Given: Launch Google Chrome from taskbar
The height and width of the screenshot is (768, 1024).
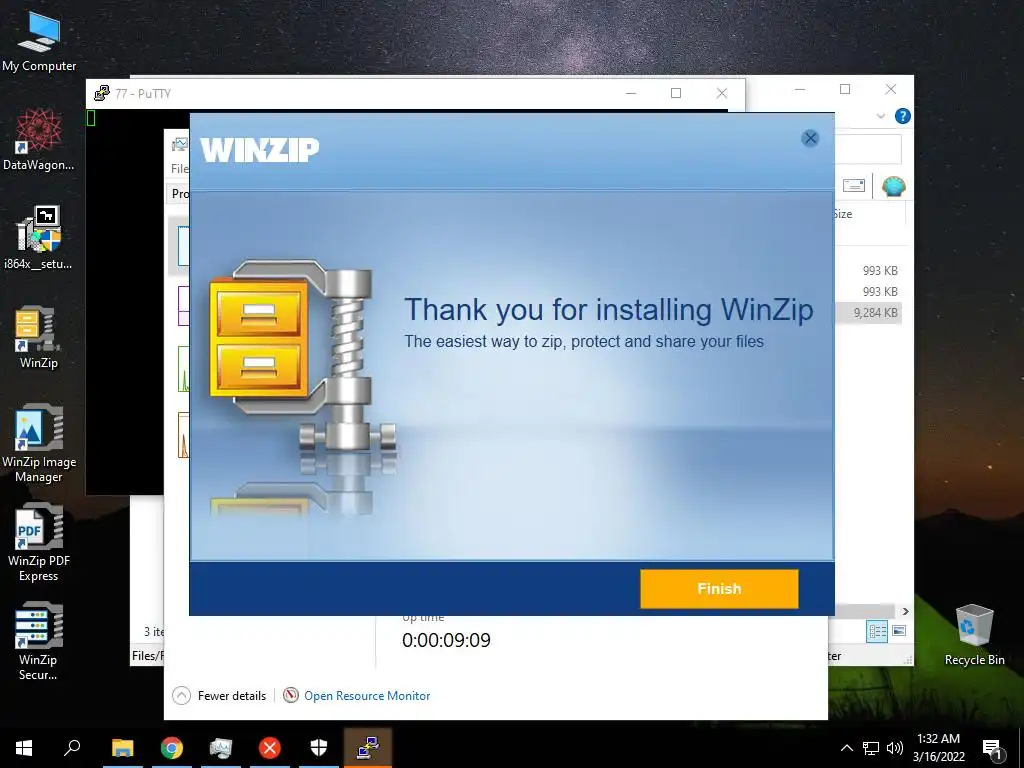Looking at the screenshot, I should click(x=172, y=748).
